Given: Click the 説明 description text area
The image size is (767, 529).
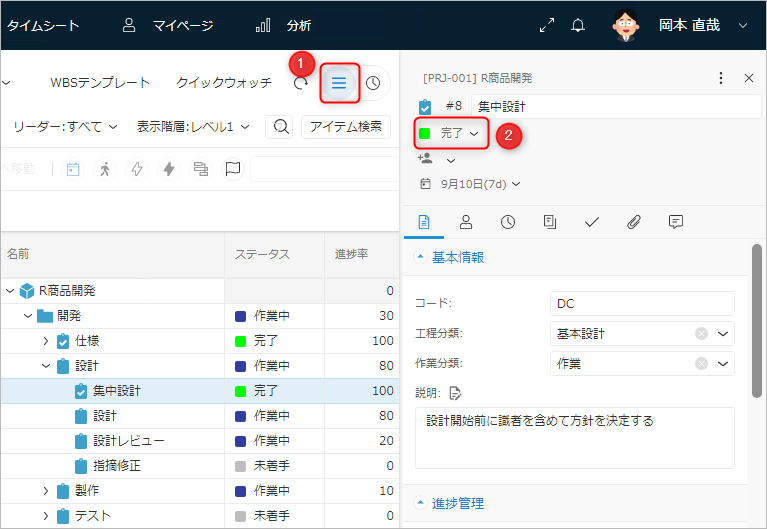Looking at the screenshot, I should 574,437.
